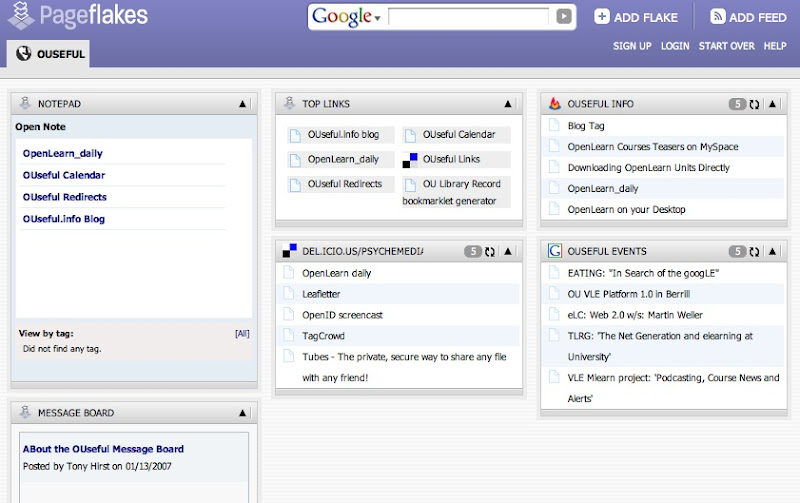Click the Pageflakes logo
The image size is (800, 503).
click(x=78, y=15)
